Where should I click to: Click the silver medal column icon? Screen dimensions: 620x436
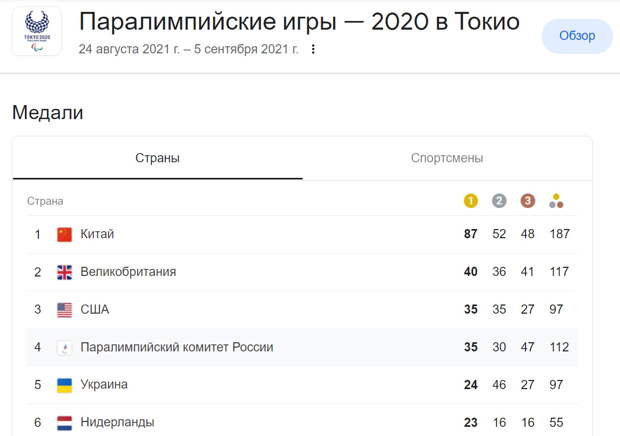click(499, 201)
